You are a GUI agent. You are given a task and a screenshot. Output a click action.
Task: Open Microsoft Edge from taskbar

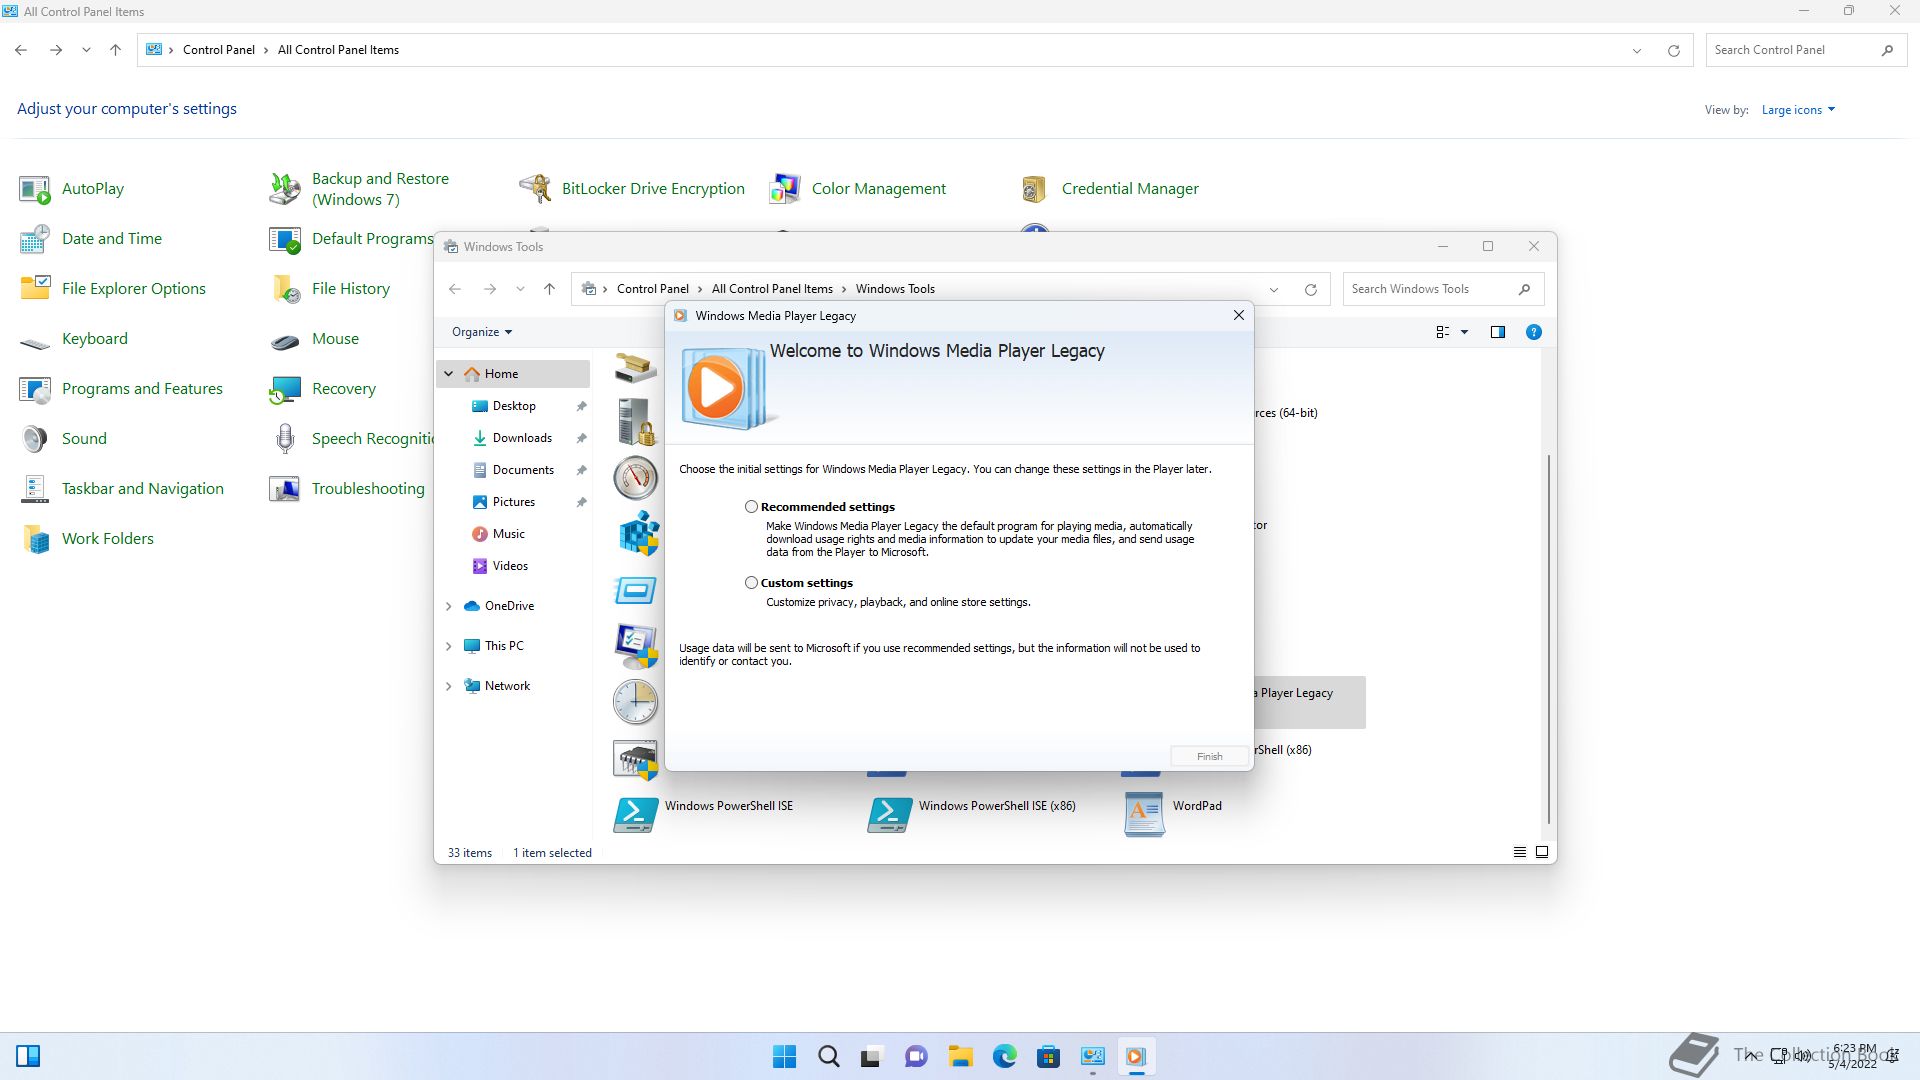point(1004,1056)
